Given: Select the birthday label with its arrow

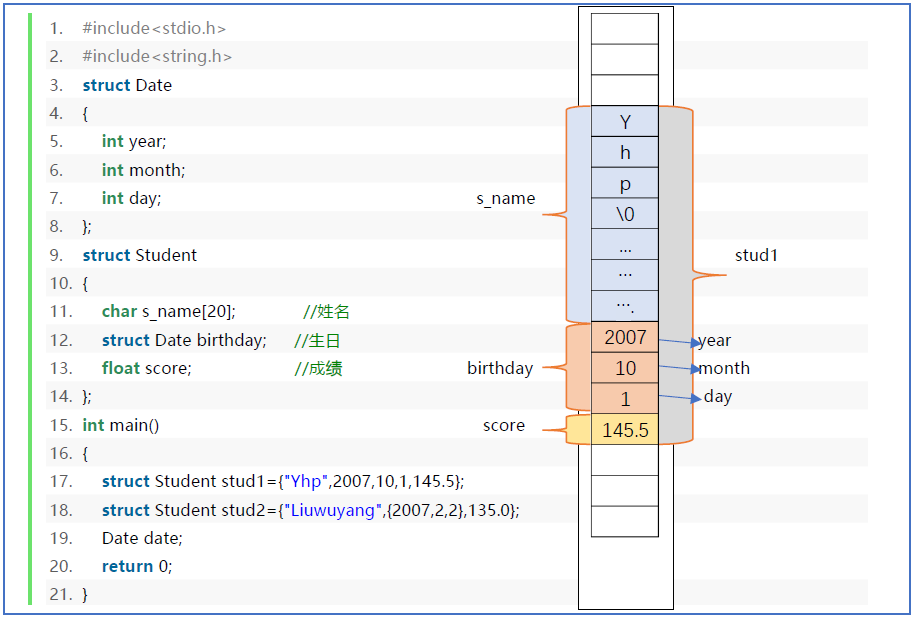Looking at the screenshot, I should tap(503, 368).
